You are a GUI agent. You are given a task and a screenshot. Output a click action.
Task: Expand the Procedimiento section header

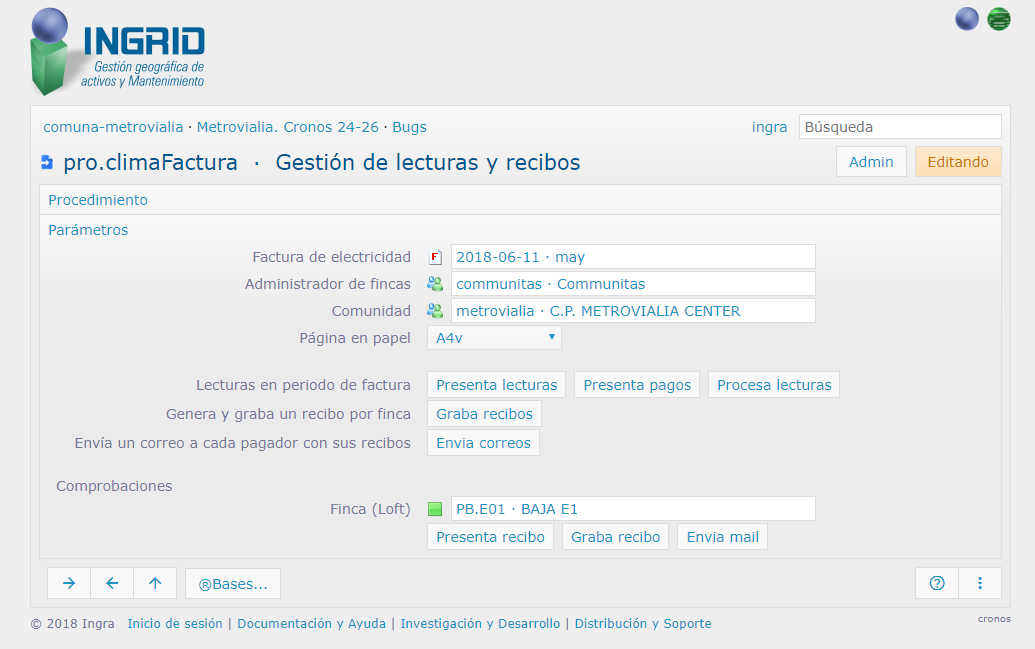[98, 200]
